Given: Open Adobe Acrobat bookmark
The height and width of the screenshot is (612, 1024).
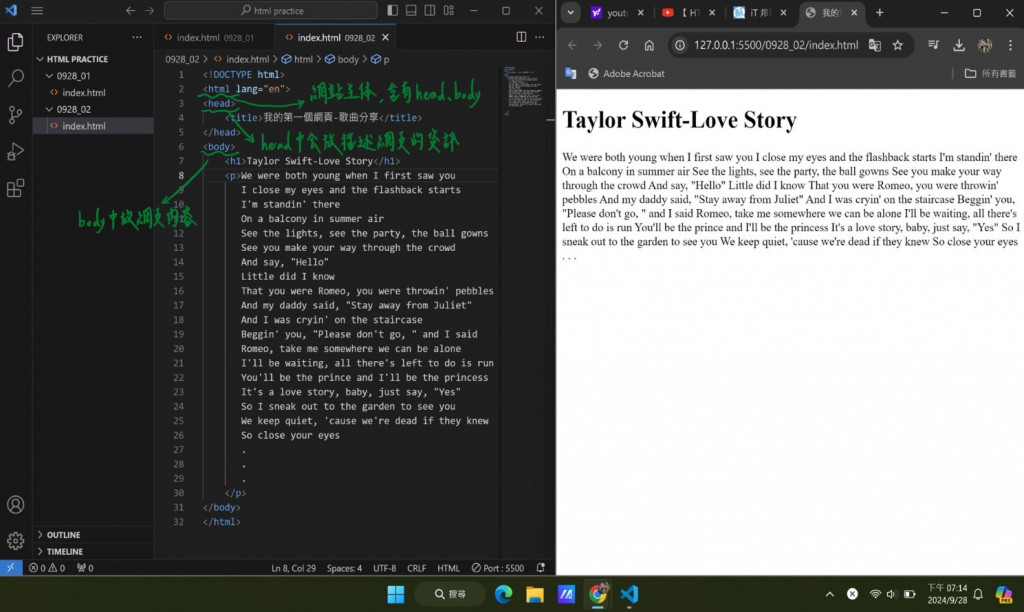Looking at the screenshot, I should click(x=626, y=73).
